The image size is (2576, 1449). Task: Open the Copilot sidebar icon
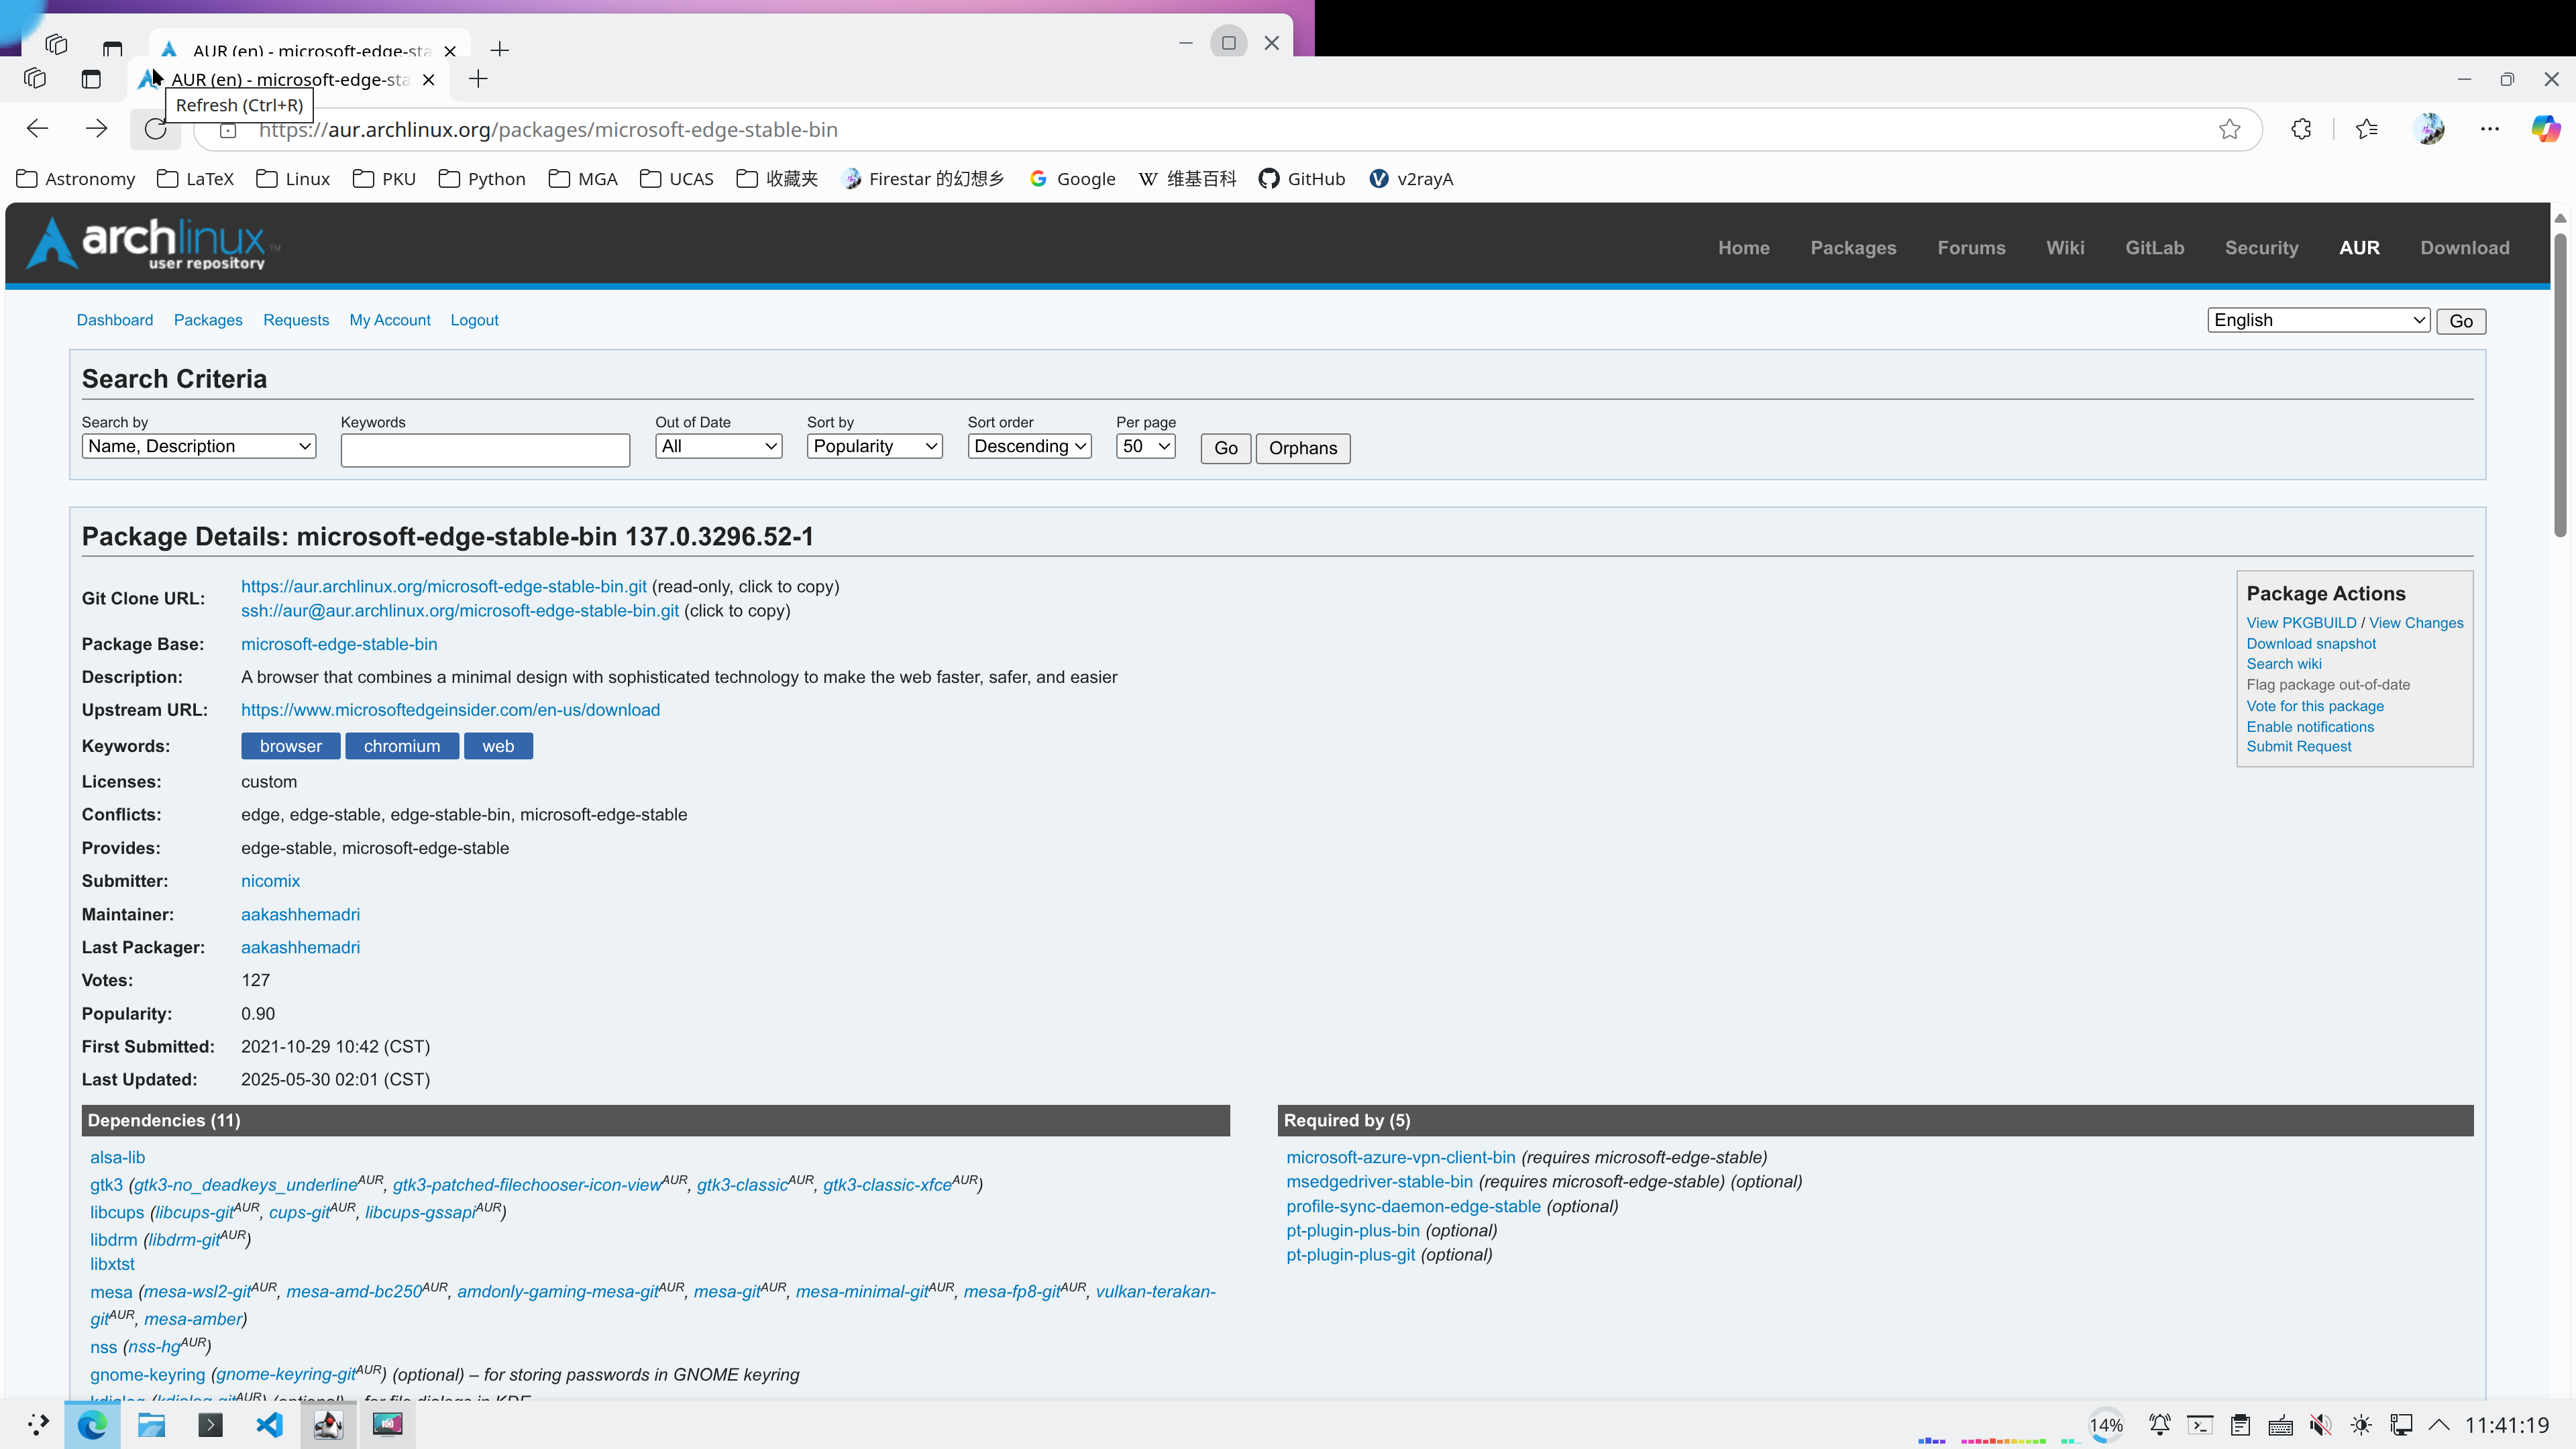click(2545, 129)
